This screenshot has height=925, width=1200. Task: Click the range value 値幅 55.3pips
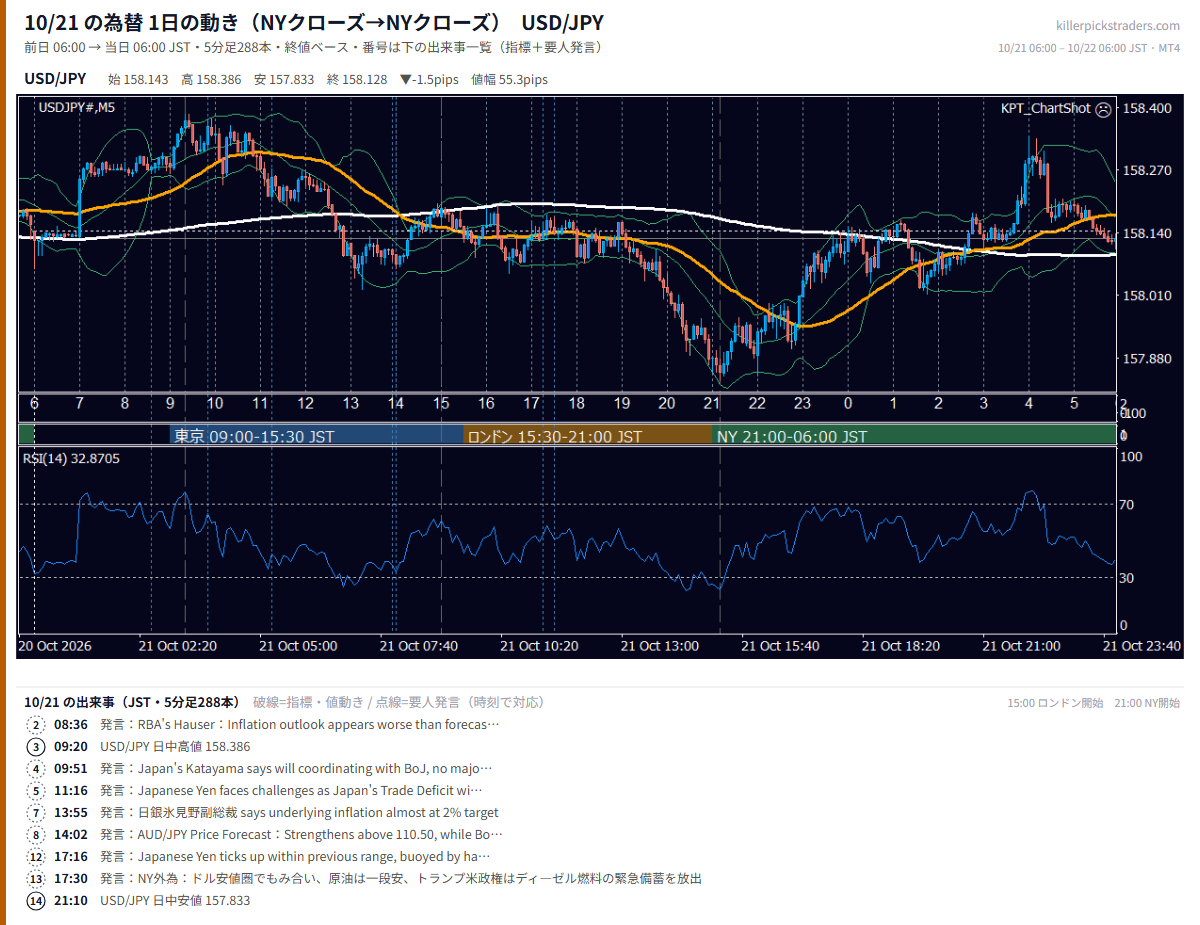point(509,80)
